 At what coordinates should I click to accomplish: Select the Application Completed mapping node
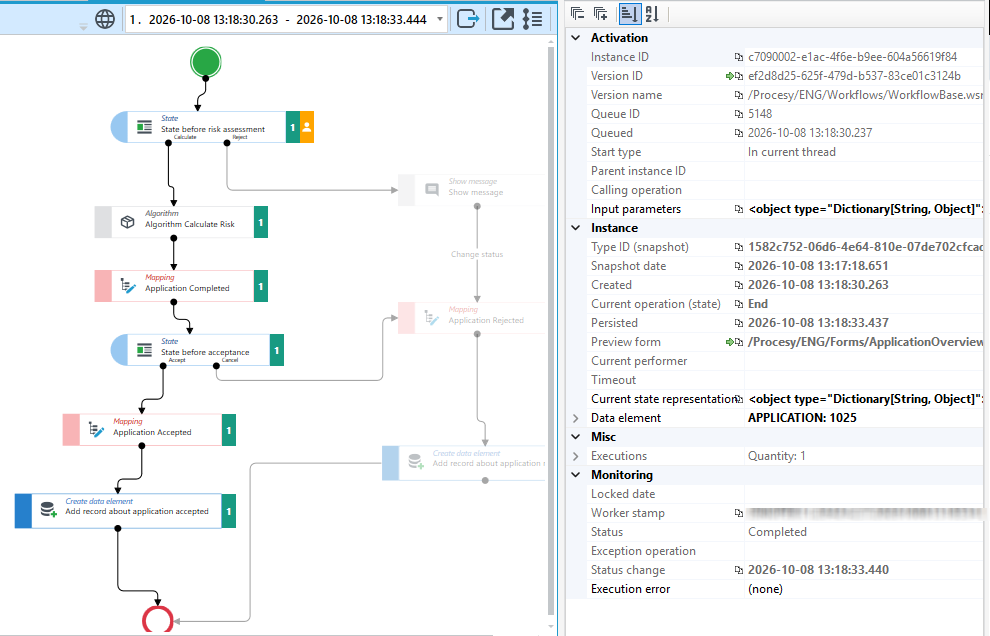[x=181, y=286]
